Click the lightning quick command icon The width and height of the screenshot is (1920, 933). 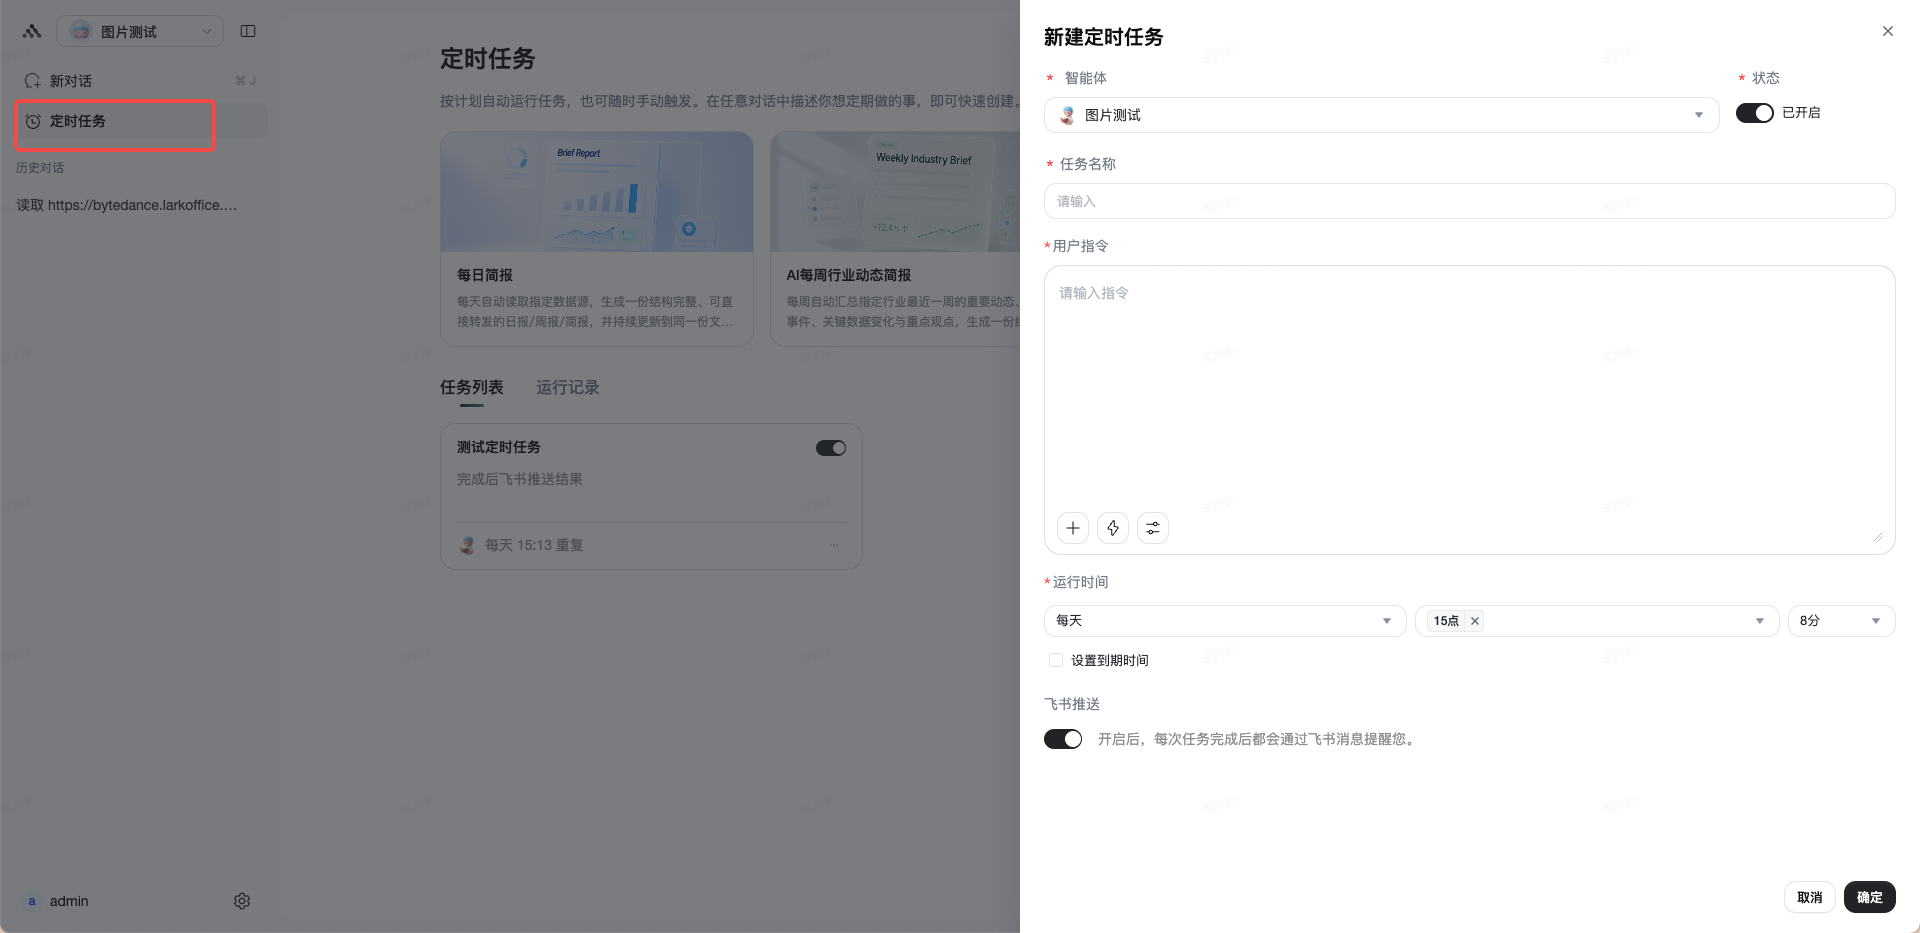click(1113, 528)
